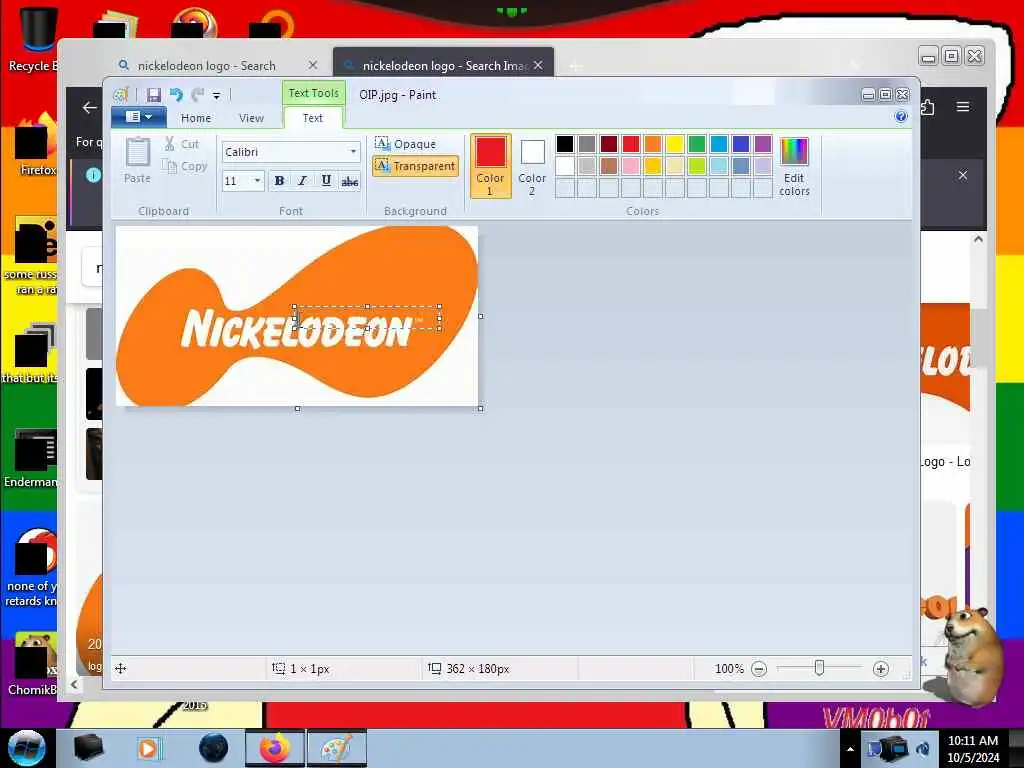Toggle Strikethrough text formatting
The height and width of the screenshot is (768, 1024).
coord(349,181)
